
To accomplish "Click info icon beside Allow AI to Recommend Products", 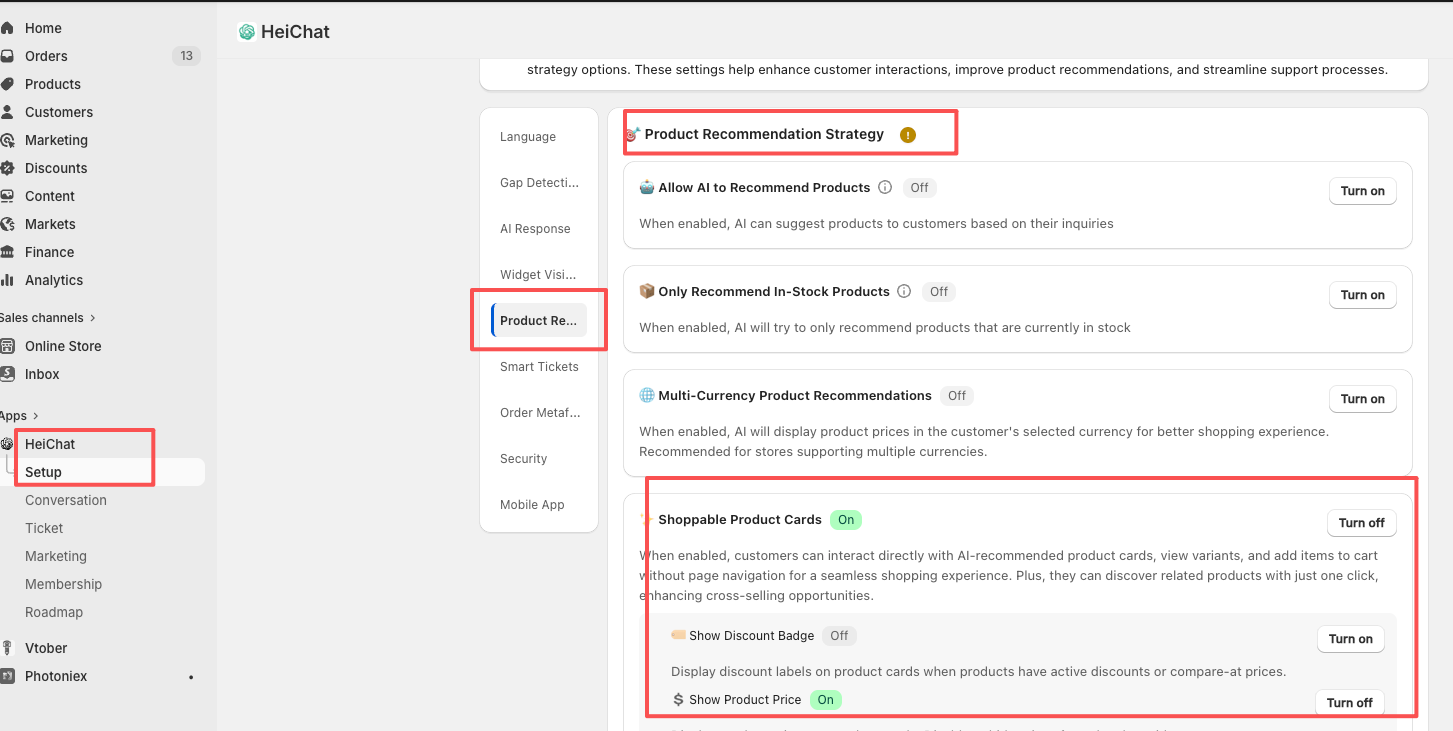I will (884, 187).
